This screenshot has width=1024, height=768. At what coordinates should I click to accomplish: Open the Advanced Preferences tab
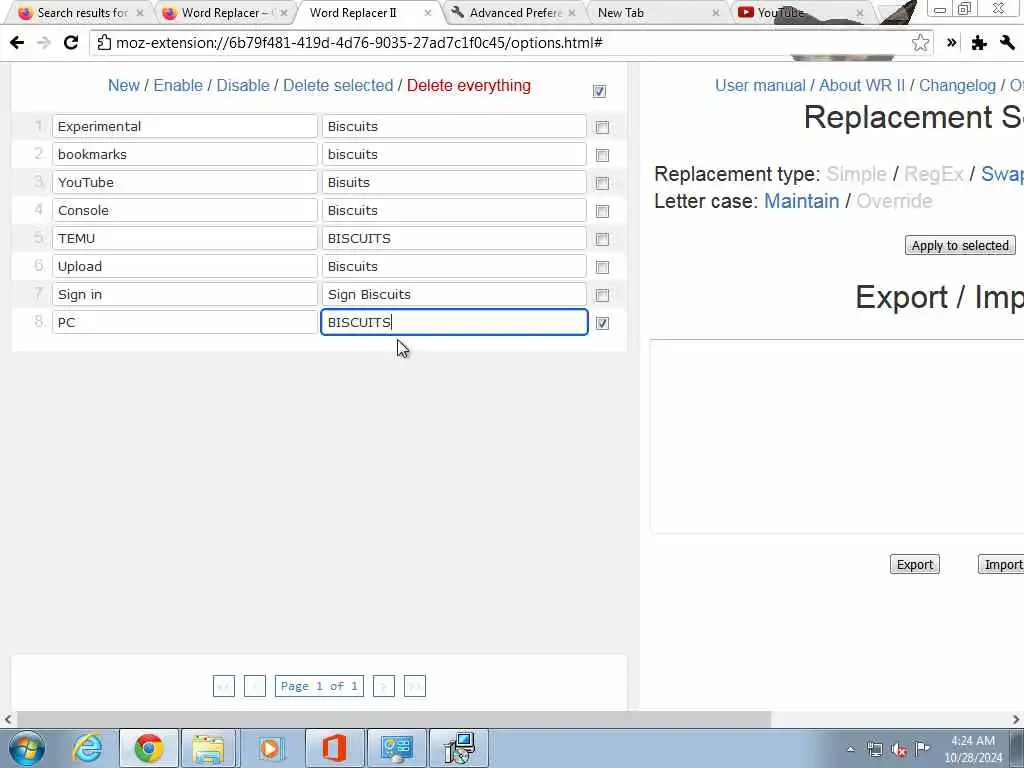(513, 12)
